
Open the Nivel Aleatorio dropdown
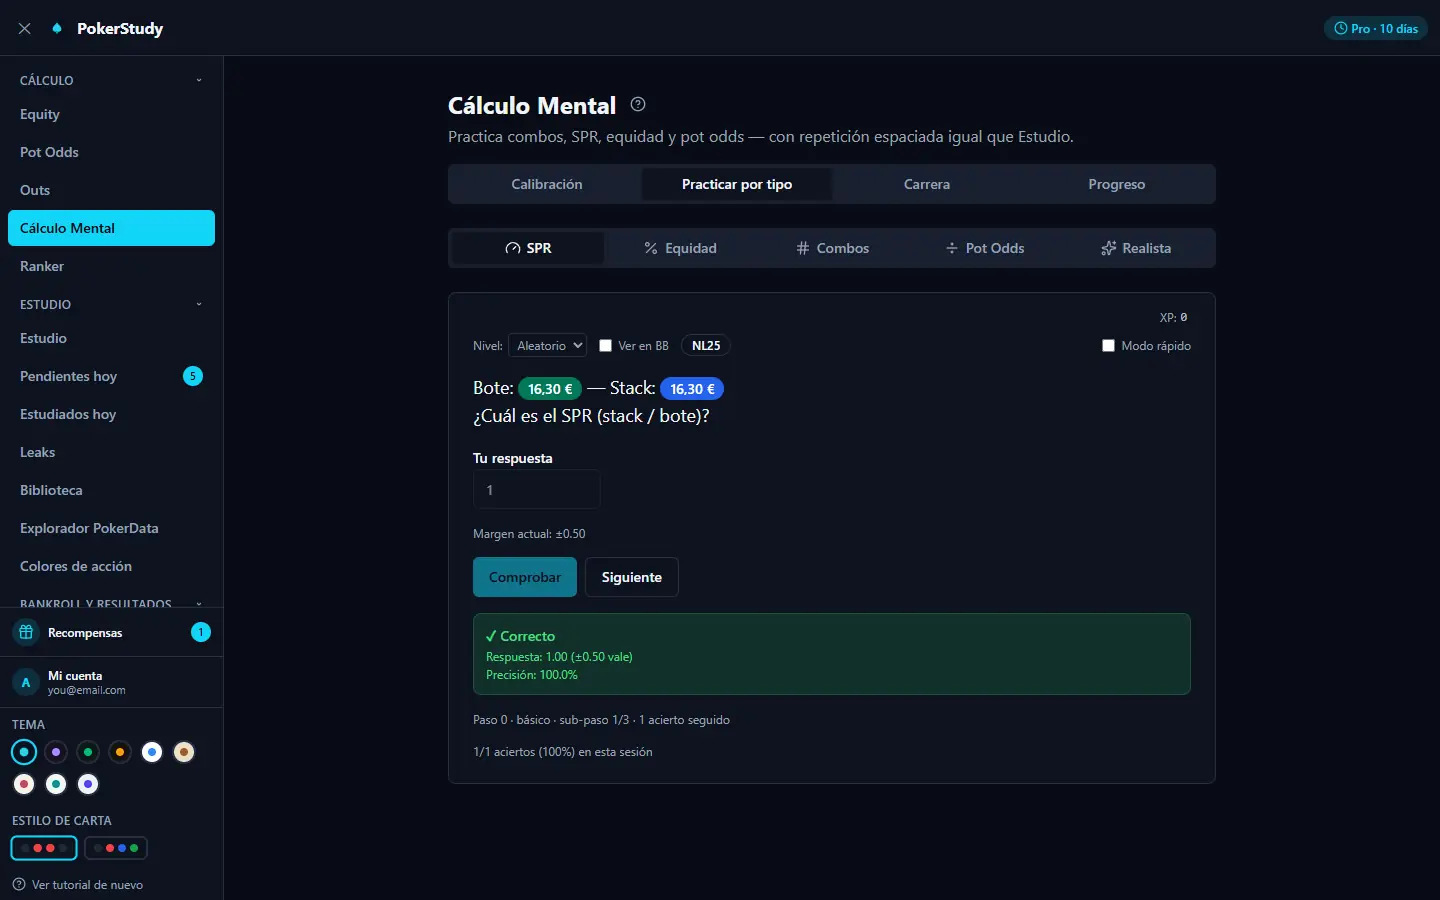(x=547, y=346)
